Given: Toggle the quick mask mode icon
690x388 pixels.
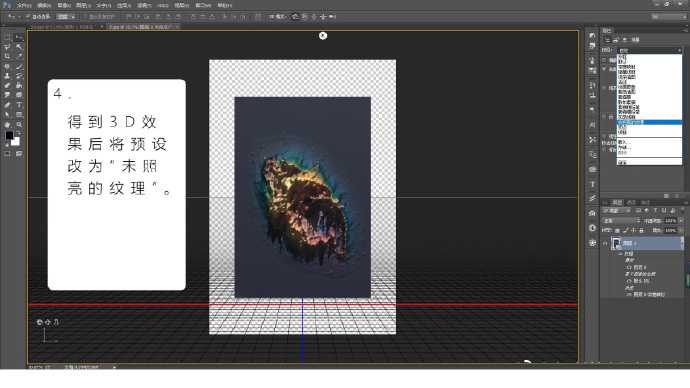Looking at the screenshot, I should pos(7,154).
